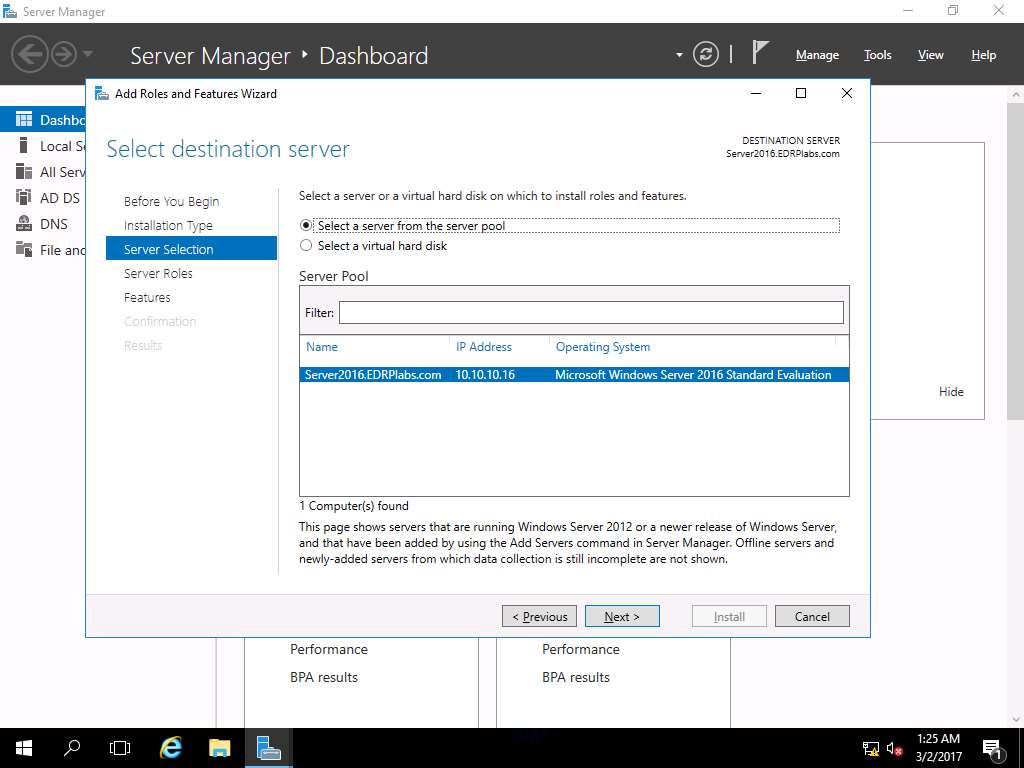Open Action Center notifications icon
Viewport: 1024px width, 768px height.
click(991, 748)
